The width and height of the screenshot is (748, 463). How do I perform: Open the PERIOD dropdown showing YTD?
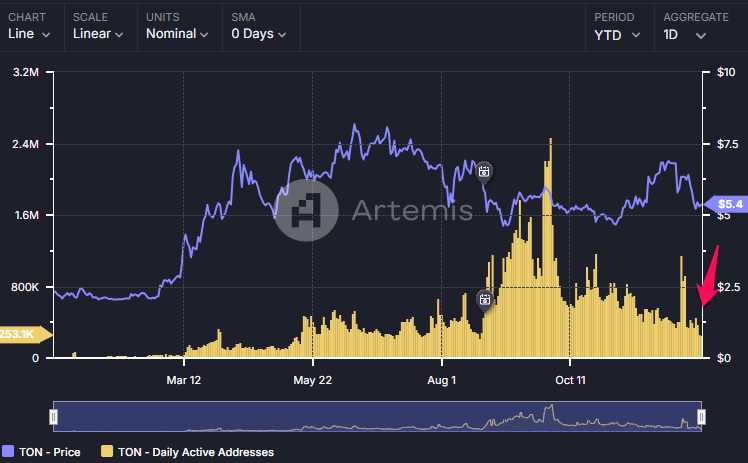click(x=617, y=35)
